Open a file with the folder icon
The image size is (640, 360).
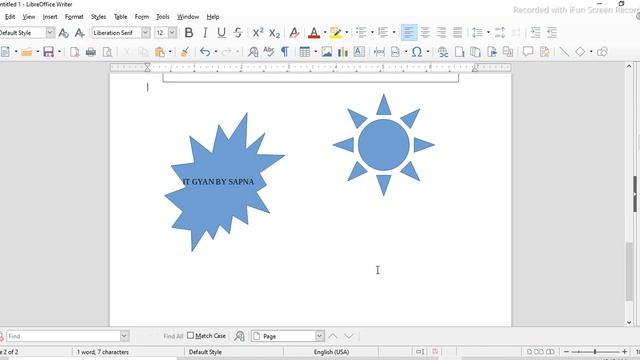click(27, 52)
